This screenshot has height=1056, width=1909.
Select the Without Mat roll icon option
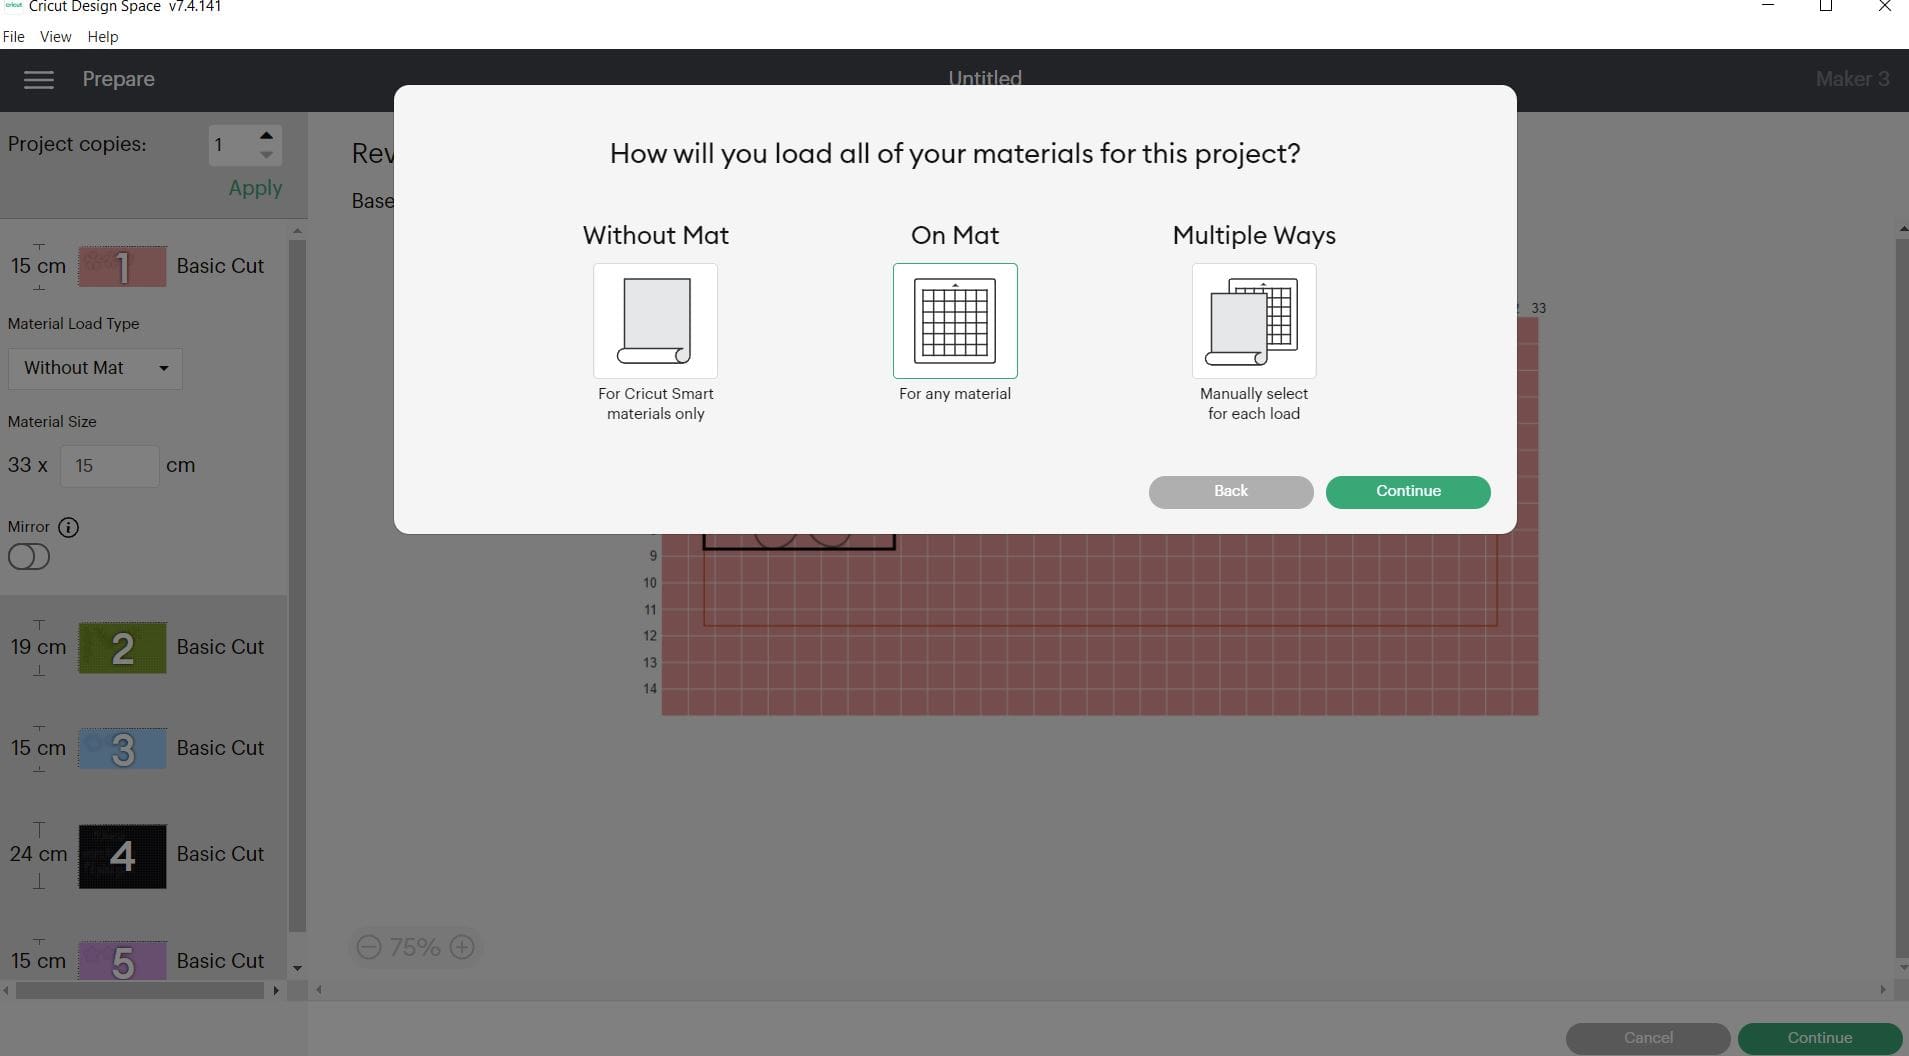click(x=655, y=320)
